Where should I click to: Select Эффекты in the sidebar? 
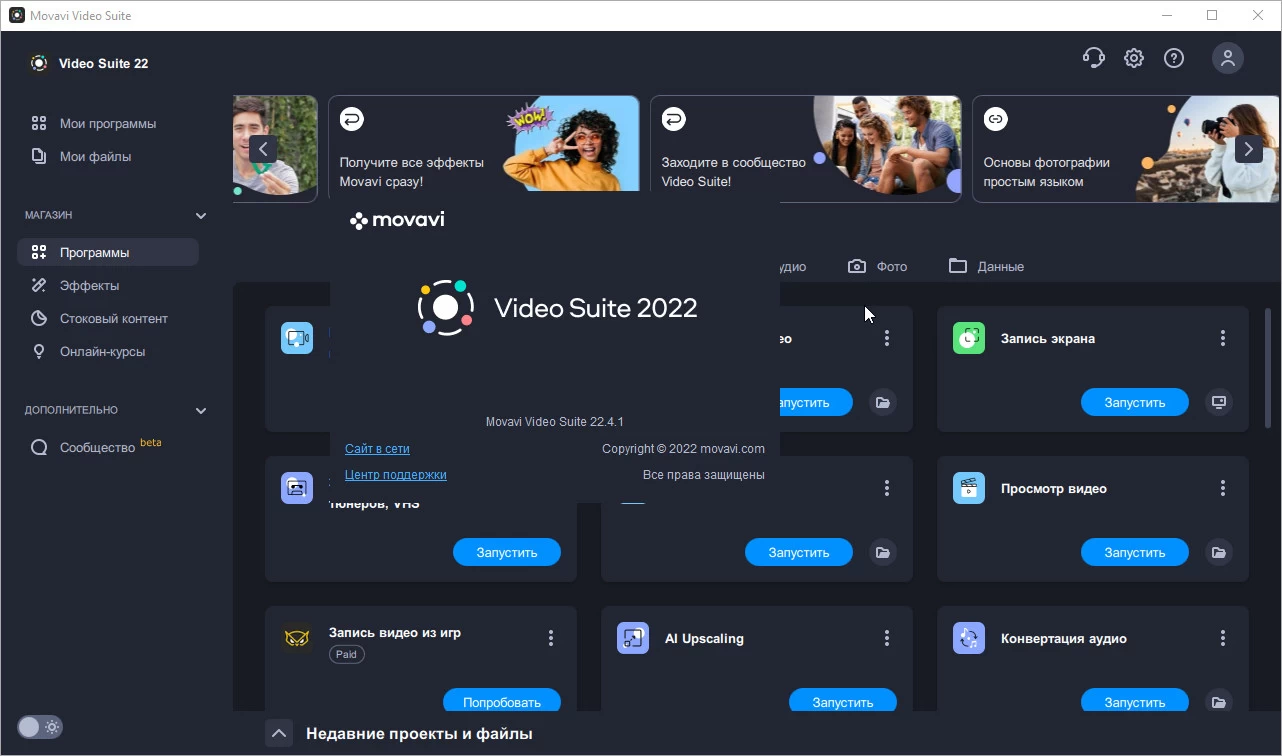coord(89,286)
